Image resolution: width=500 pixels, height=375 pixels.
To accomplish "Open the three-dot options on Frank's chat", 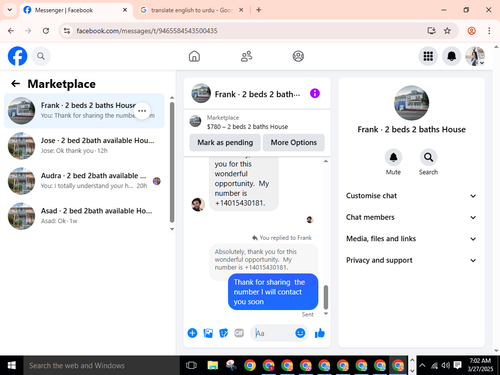I will tap(142, 111).
